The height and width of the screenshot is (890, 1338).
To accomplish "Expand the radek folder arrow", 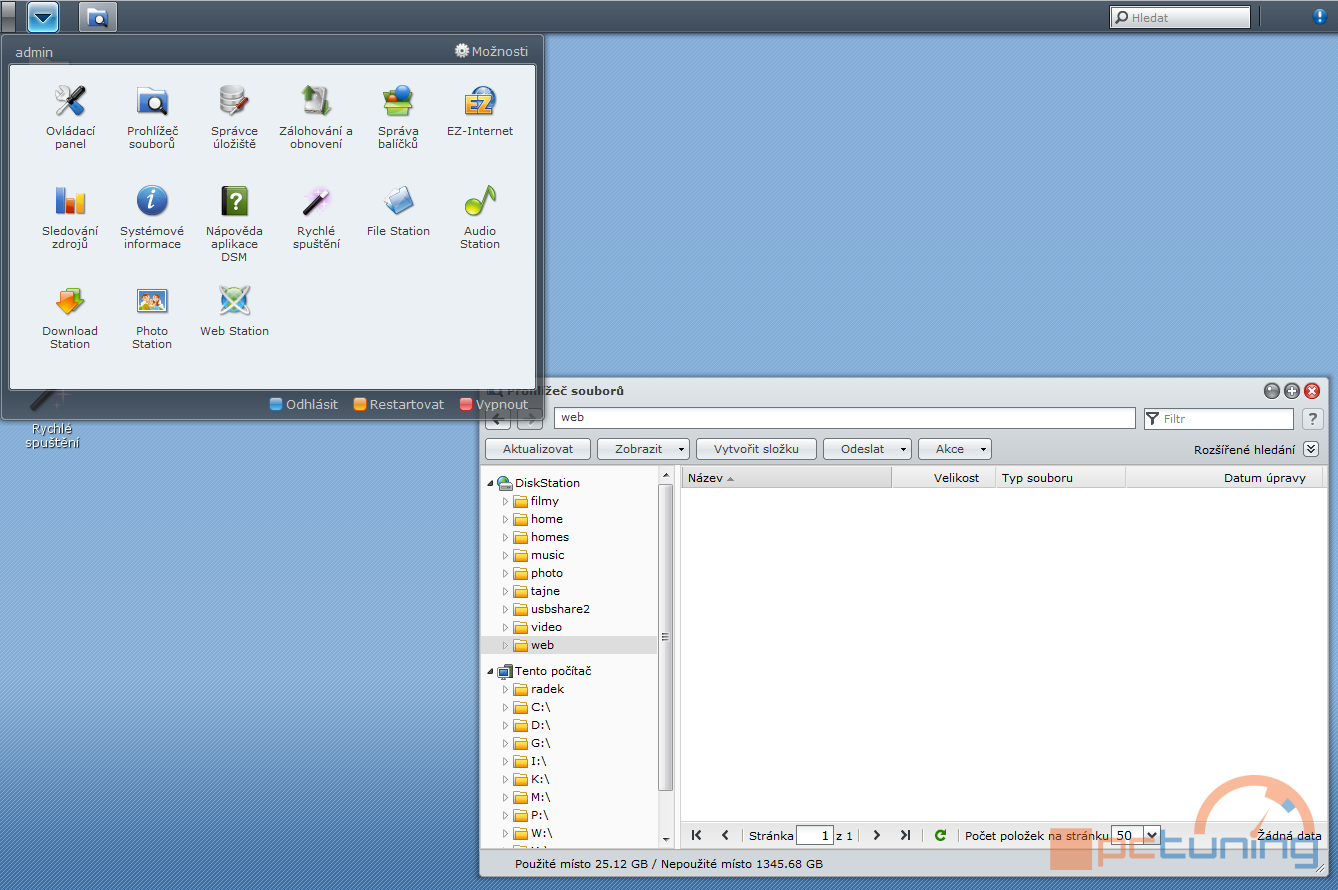I will [x=506, y=689].
